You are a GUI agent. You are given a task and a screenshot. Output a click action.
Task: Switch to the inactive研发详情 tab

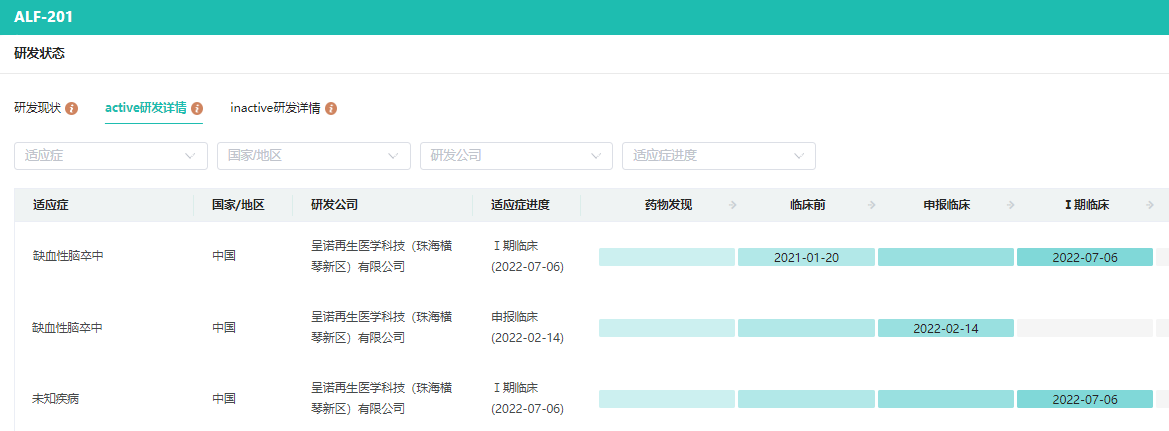[x=275, y=108]
